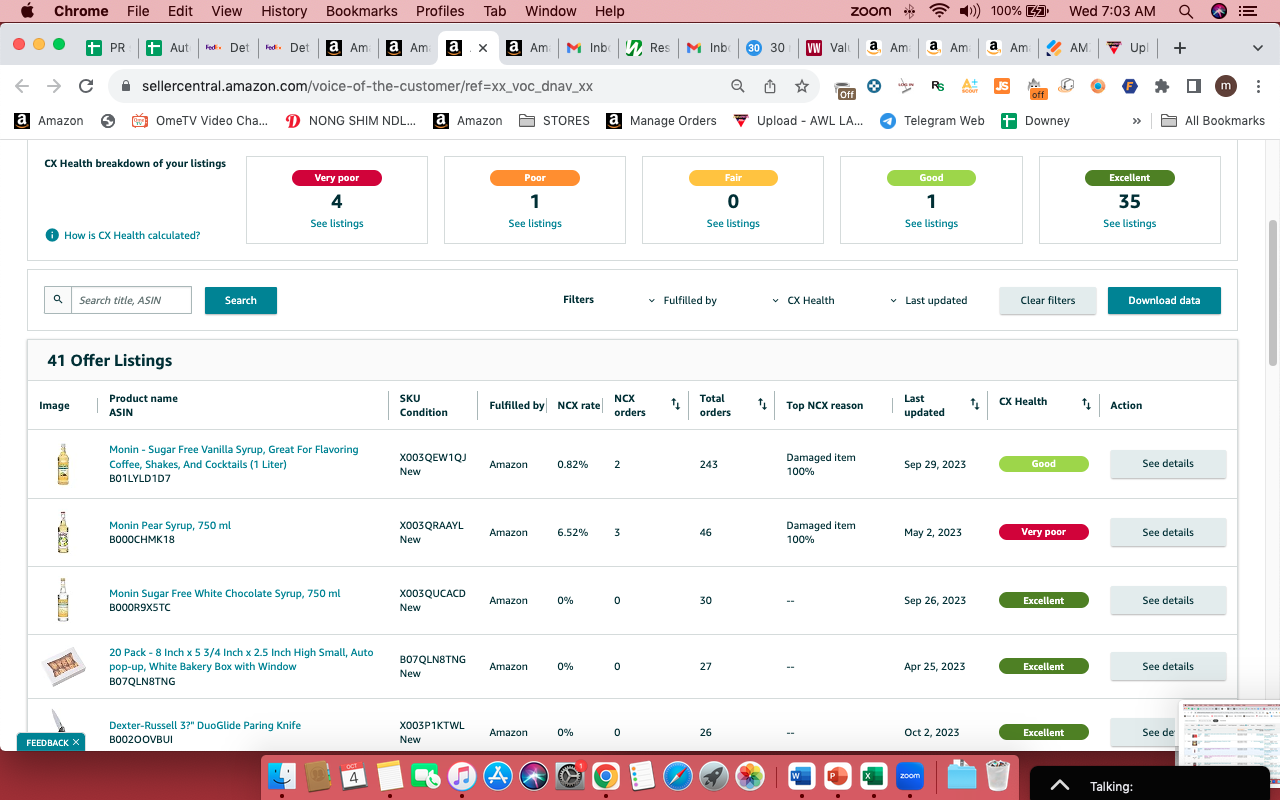Go back to the previous page
Viewport: 1280px width, 800px height.
pos(22,86)
